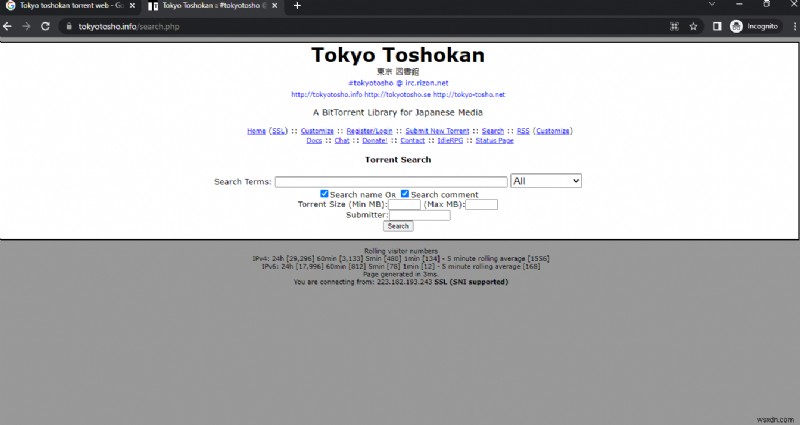Go to the Home link

[256, 131]
